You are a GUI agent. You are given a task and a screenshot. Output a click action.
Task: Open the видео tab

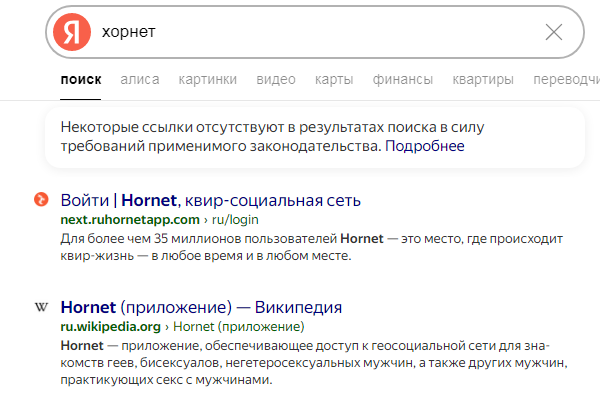coord(276,80)
